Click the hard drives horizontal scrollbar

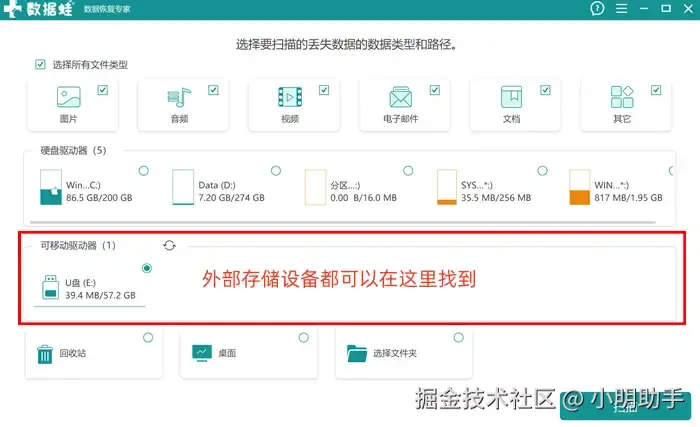coord(342,222)
